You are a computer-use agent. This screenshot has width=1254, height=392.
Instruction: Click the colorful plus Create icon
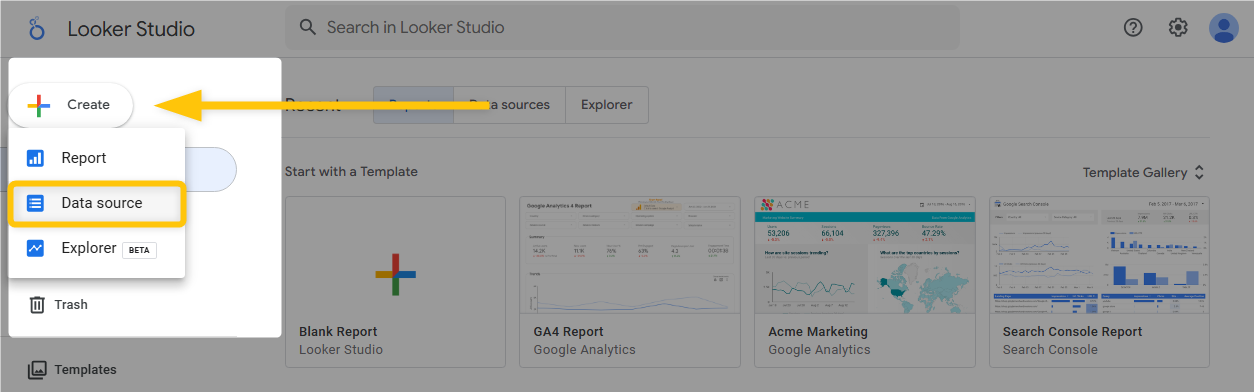coord(39,105)
